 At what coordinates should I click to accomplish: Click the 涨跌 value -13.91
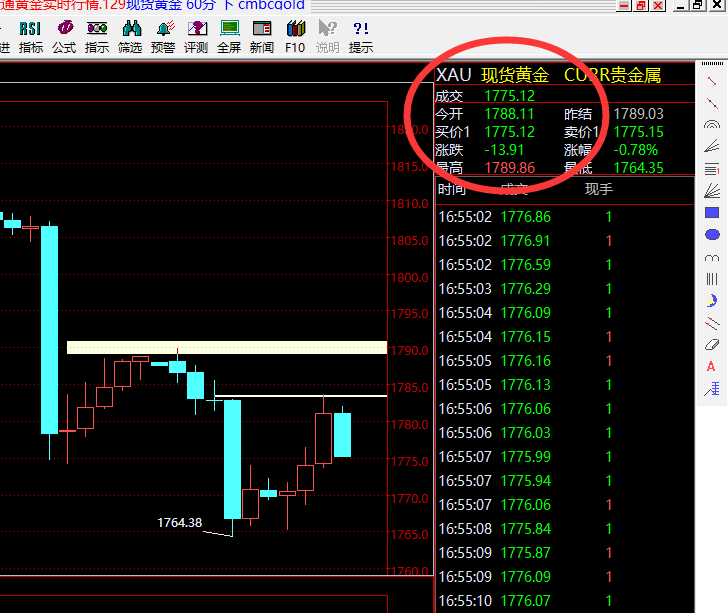(x=504, y=150)
